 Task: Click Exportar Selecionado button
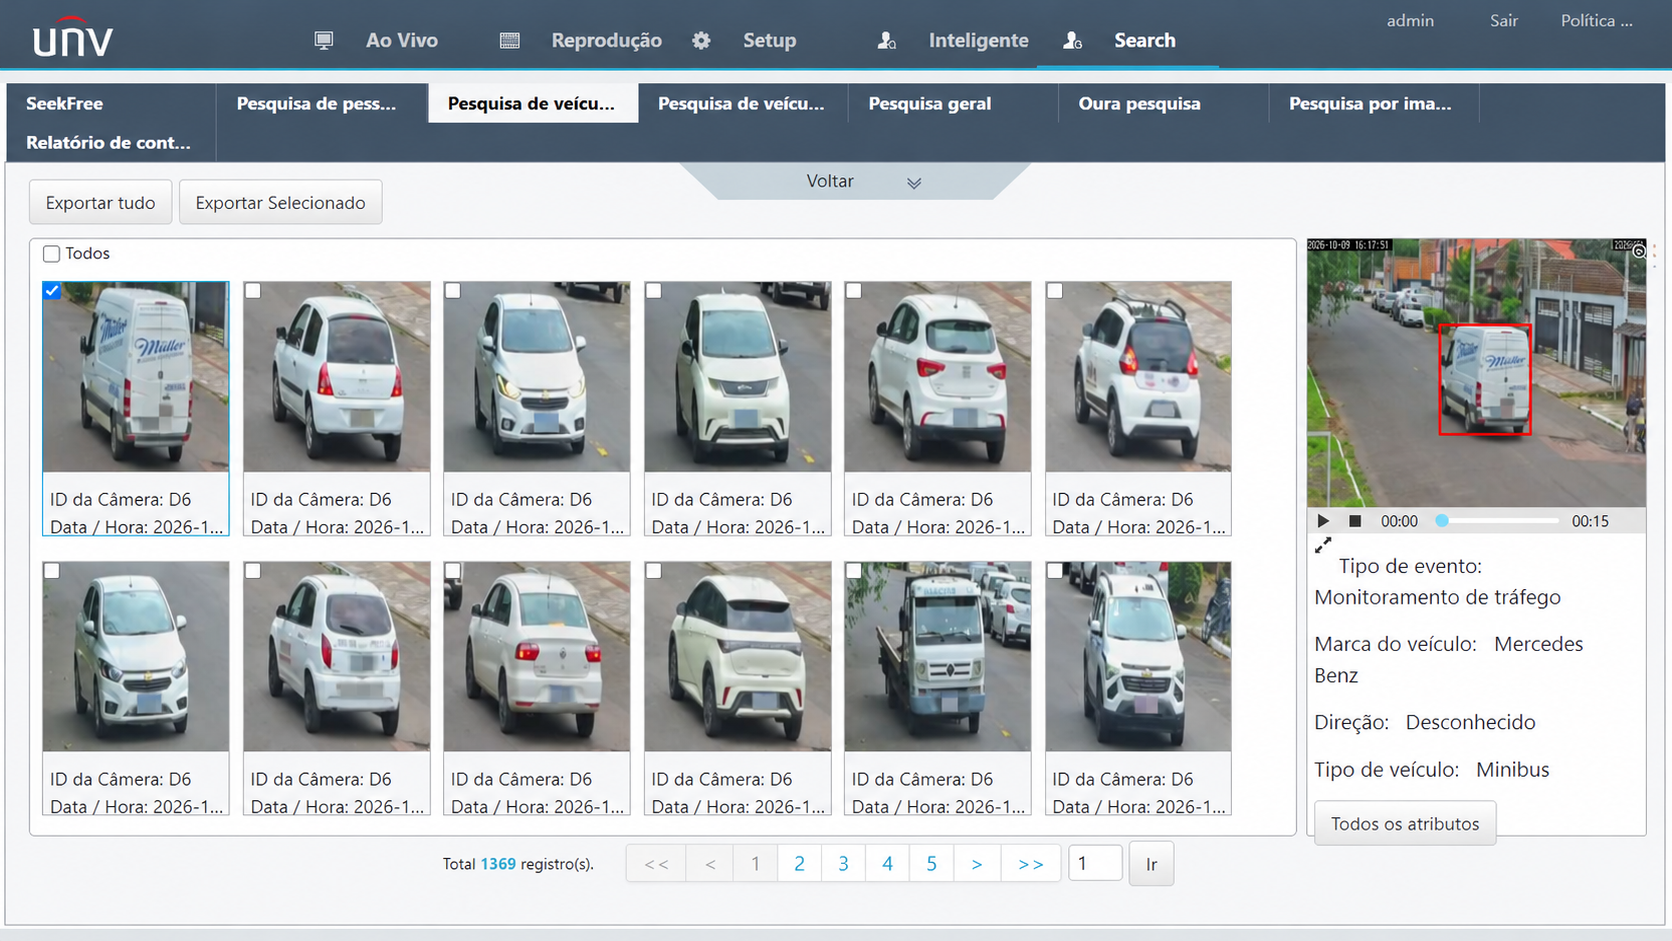280,202
